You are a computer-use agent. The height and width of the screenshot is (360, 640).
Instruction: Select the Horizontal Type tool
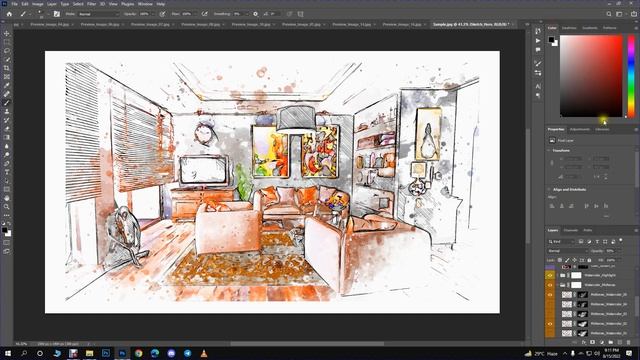(x=7, y=172)
